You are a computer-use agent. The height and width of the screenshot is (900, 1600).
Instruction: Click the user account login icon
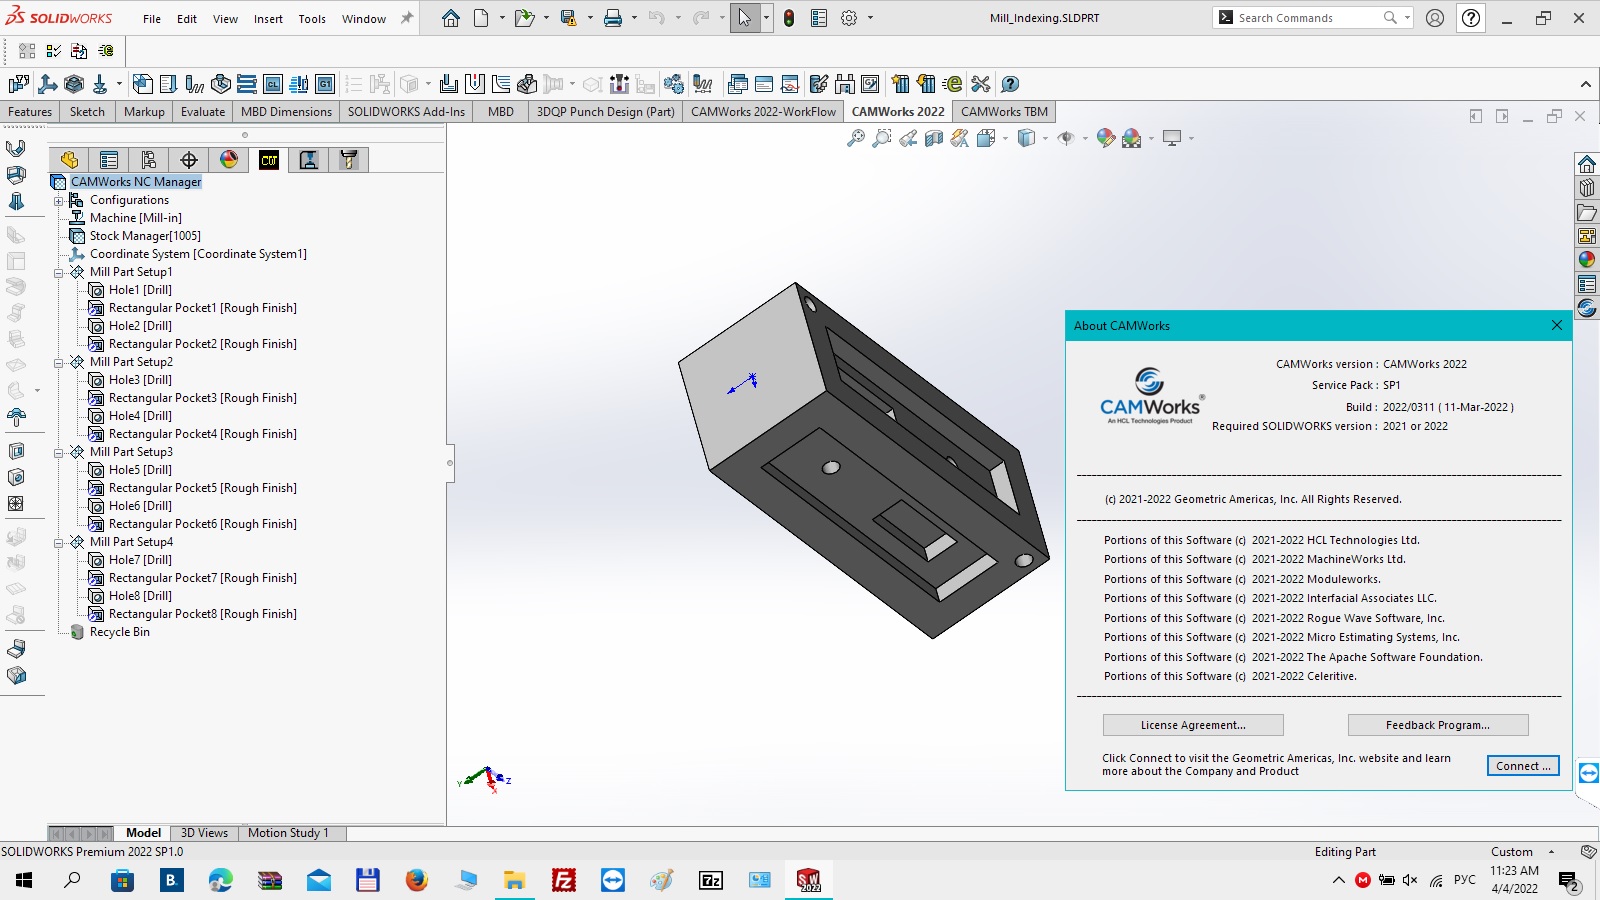click(x=1435, y=18)
